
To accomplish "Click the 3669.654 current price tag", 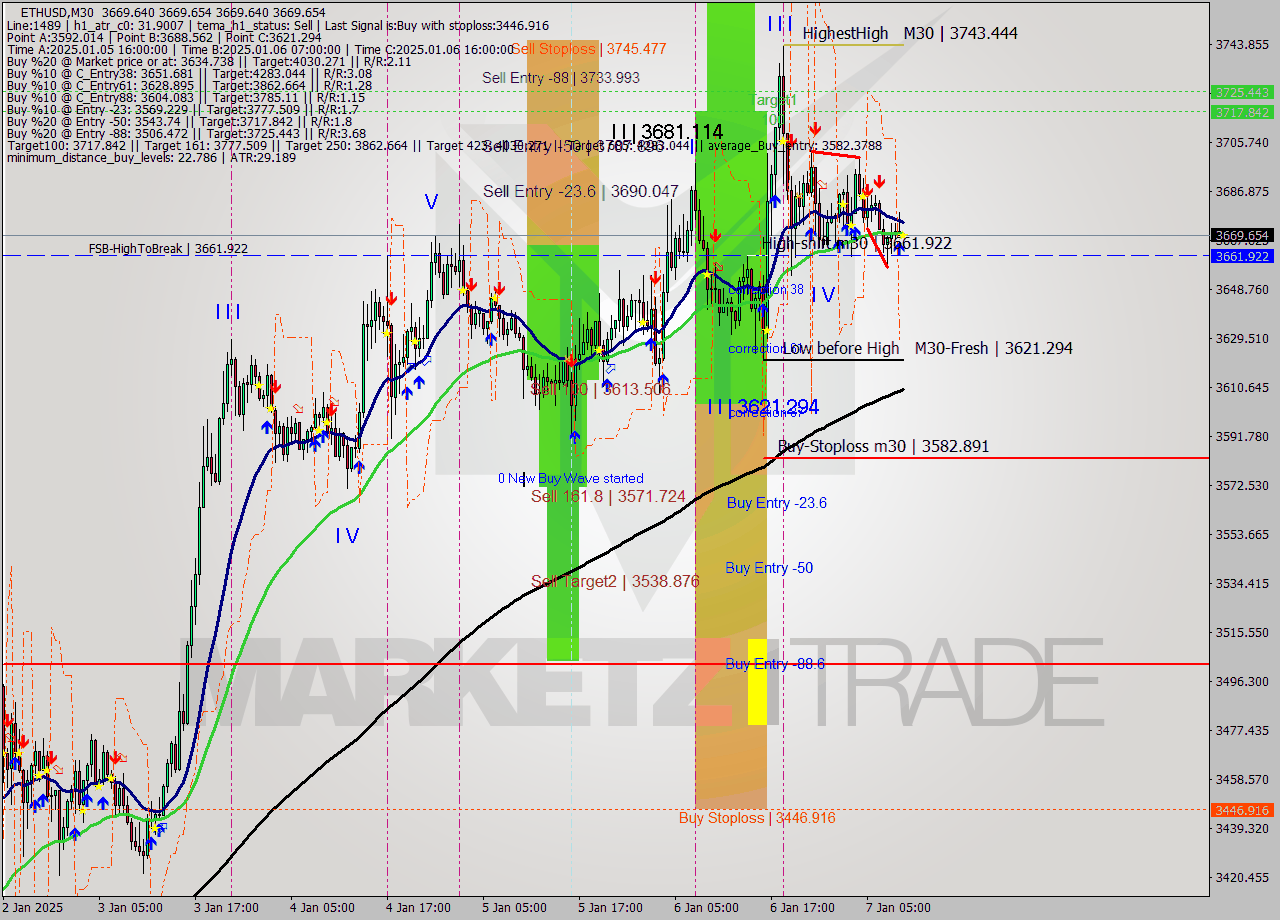I will [x=1242, y=236].
